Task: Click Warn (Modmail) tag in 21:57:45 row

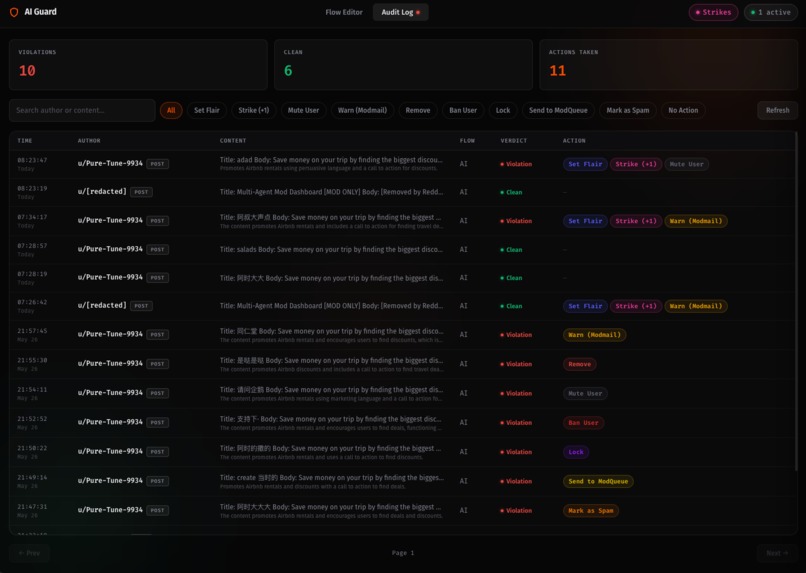Action: [x=594, y=335]
